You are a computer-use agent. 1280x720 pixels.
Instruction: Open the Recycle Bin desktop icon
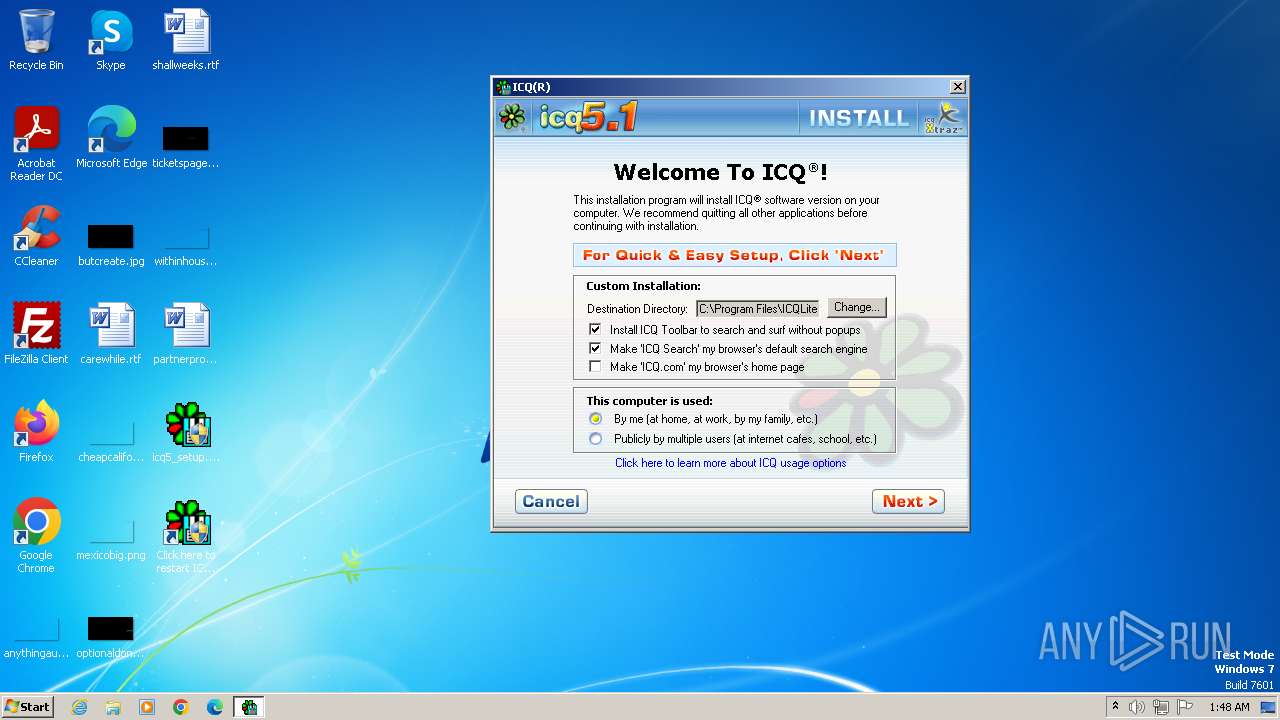tap(36, 40)
